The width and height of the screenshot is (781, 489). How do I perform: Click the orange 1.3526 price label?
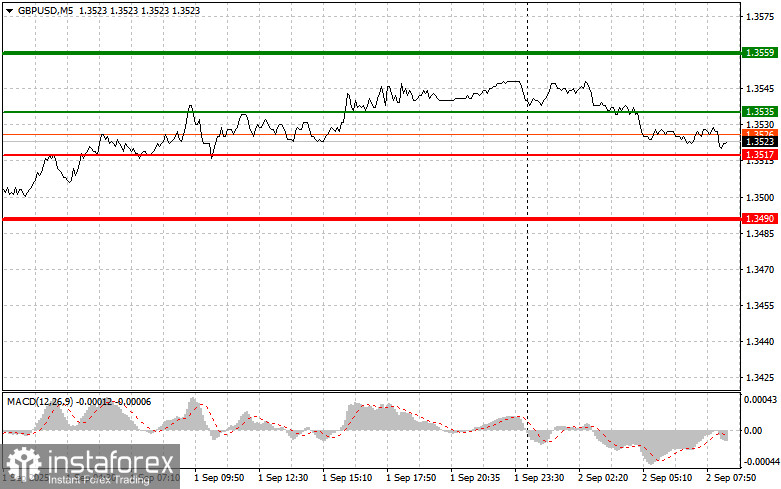pyautogui.click(x=760, y=133)
